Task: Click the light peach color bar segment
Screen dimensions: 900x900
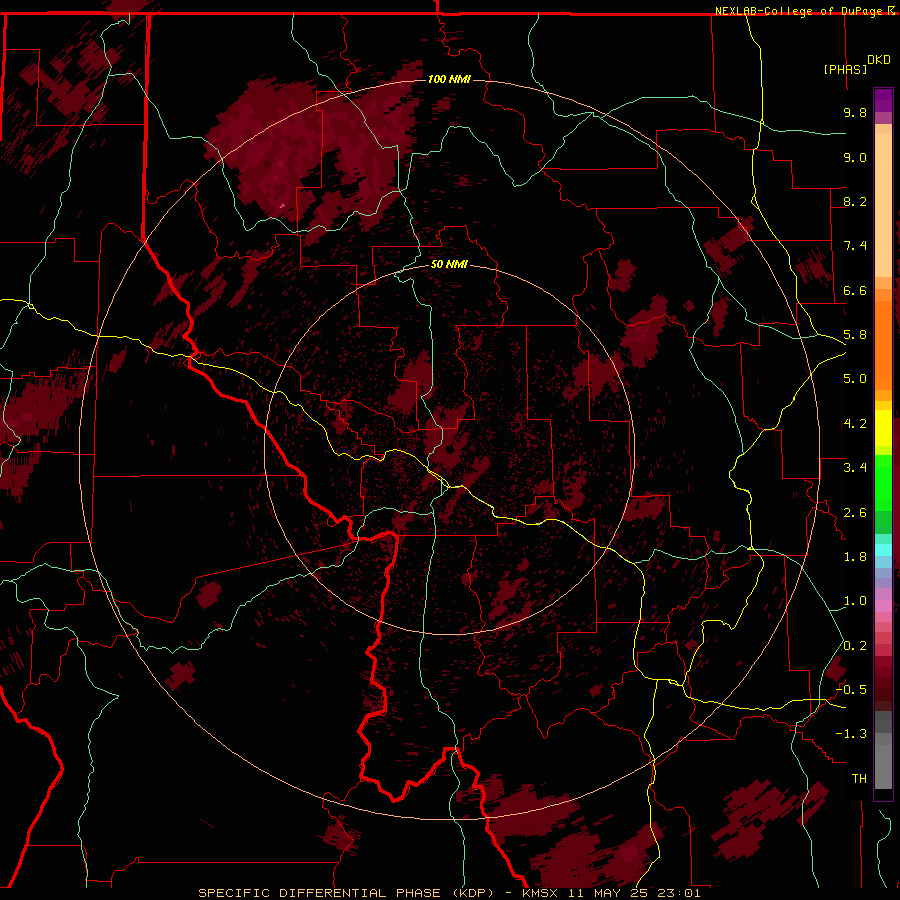Action: click(x=883, y=205)
